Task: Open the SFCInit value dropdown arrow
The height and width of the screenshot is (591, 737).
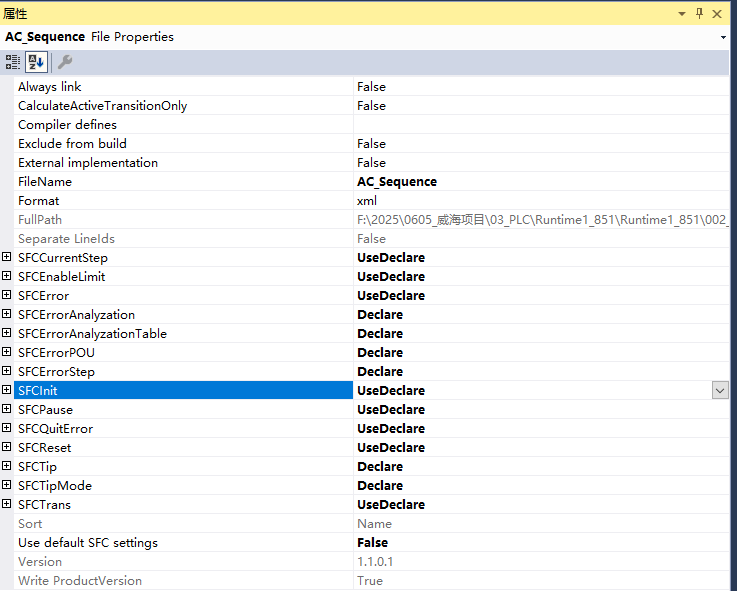Action: click(x=720, y=390)
